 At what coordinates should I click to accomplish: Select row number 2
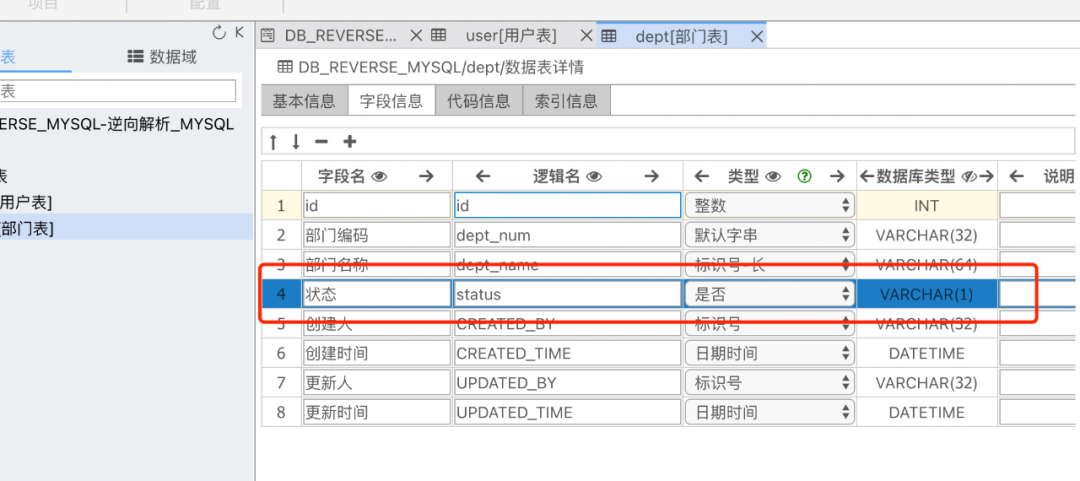281,235
